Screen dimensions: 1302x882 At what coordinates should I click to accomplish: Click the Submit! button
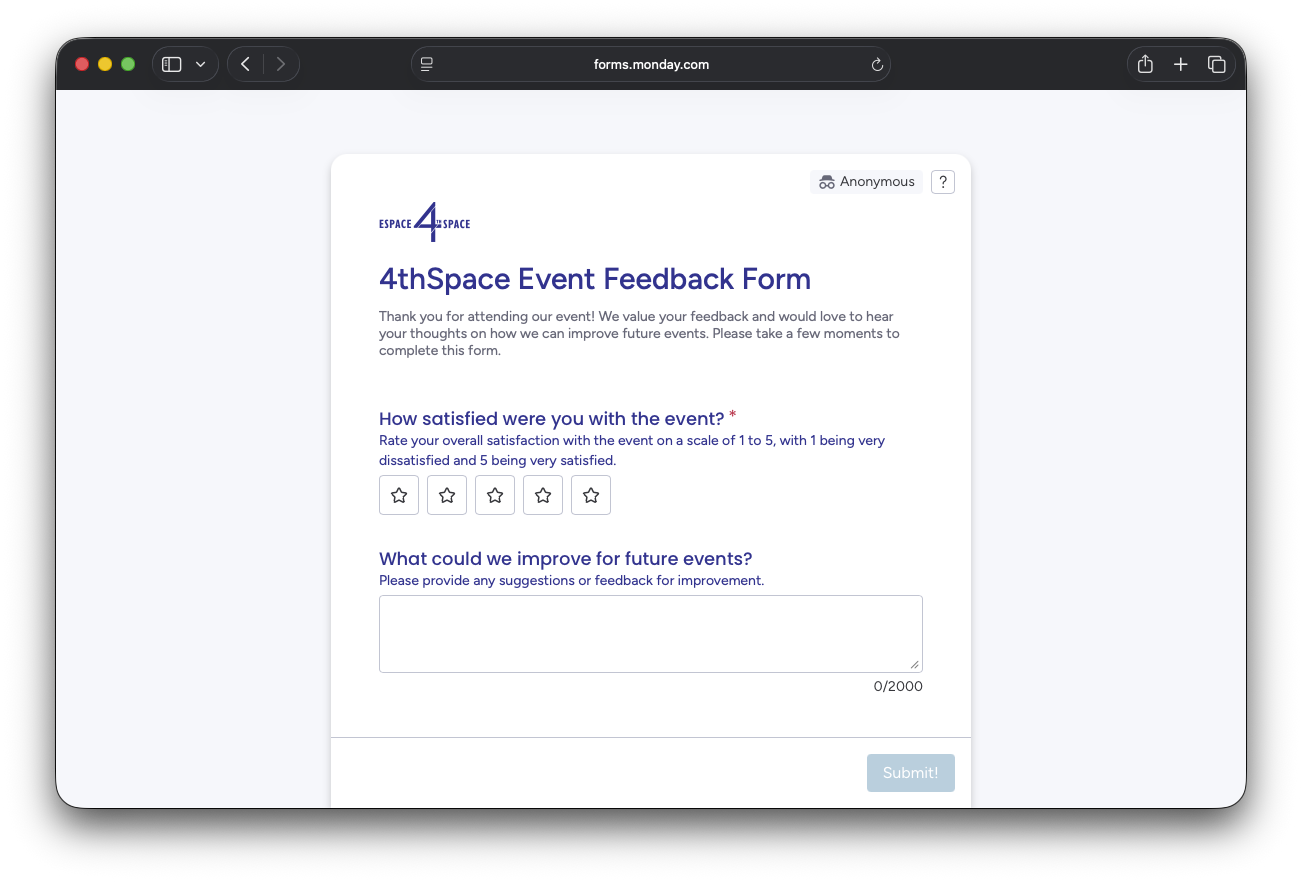[910, 772]
